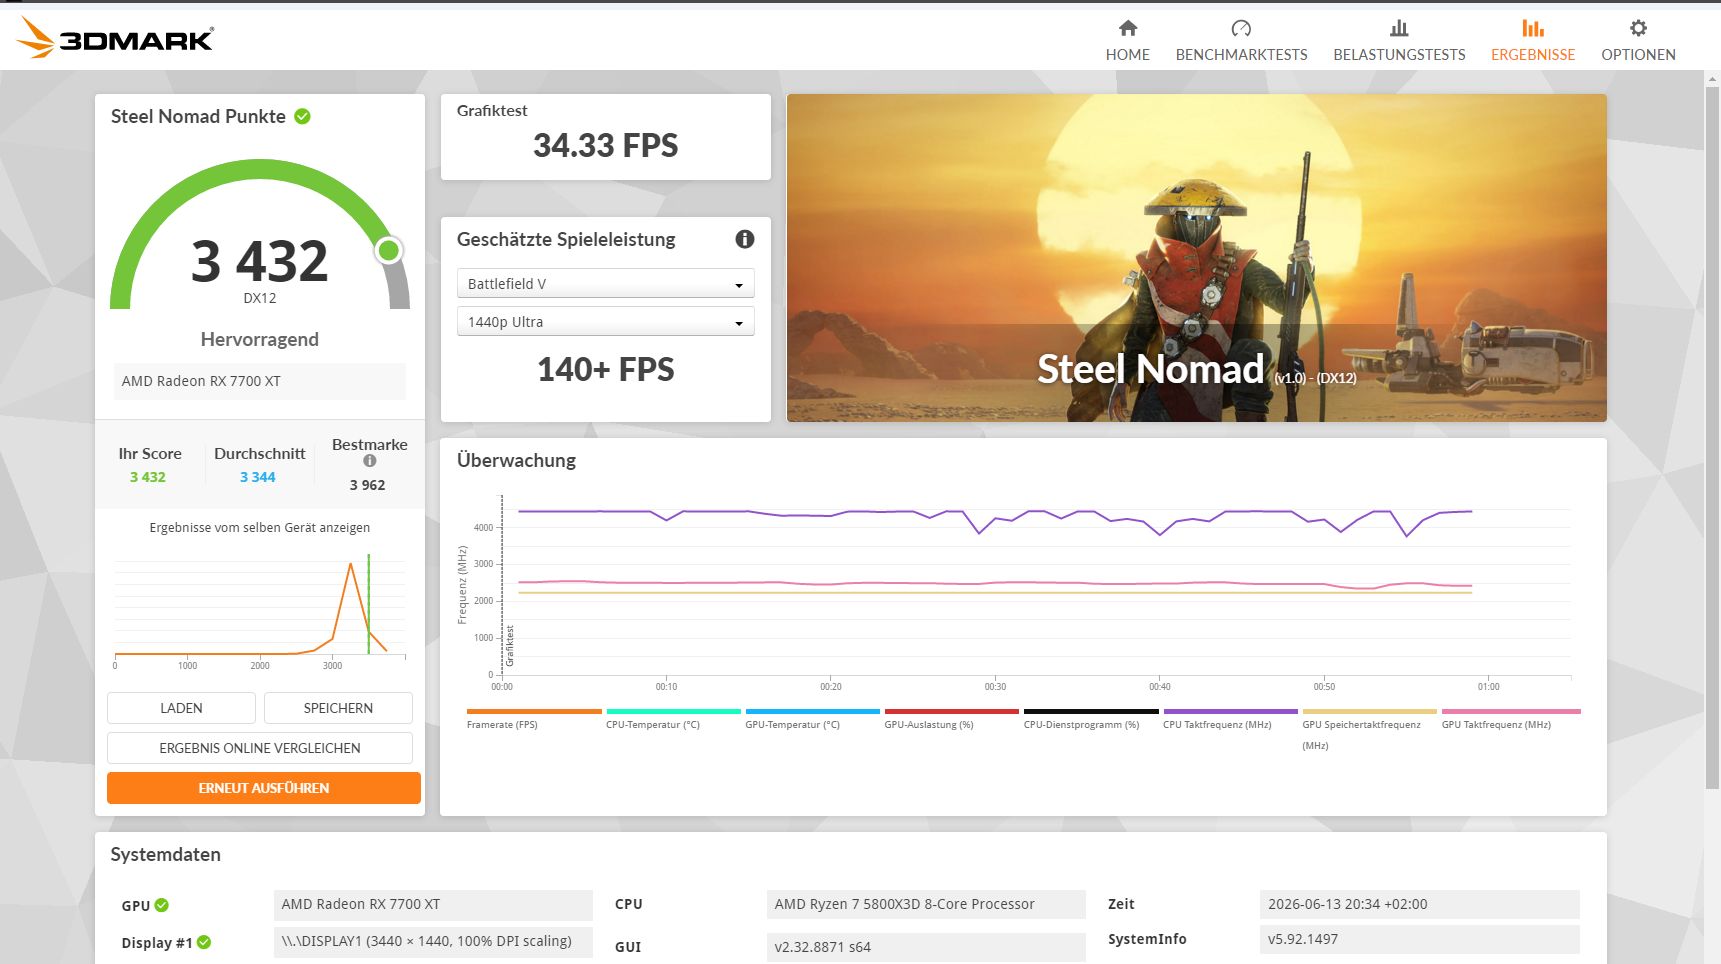Viewport: 1721px width, 964px height.
Task: Toggle the Framerate (FPS) graph legend
Action: [534, 718]
